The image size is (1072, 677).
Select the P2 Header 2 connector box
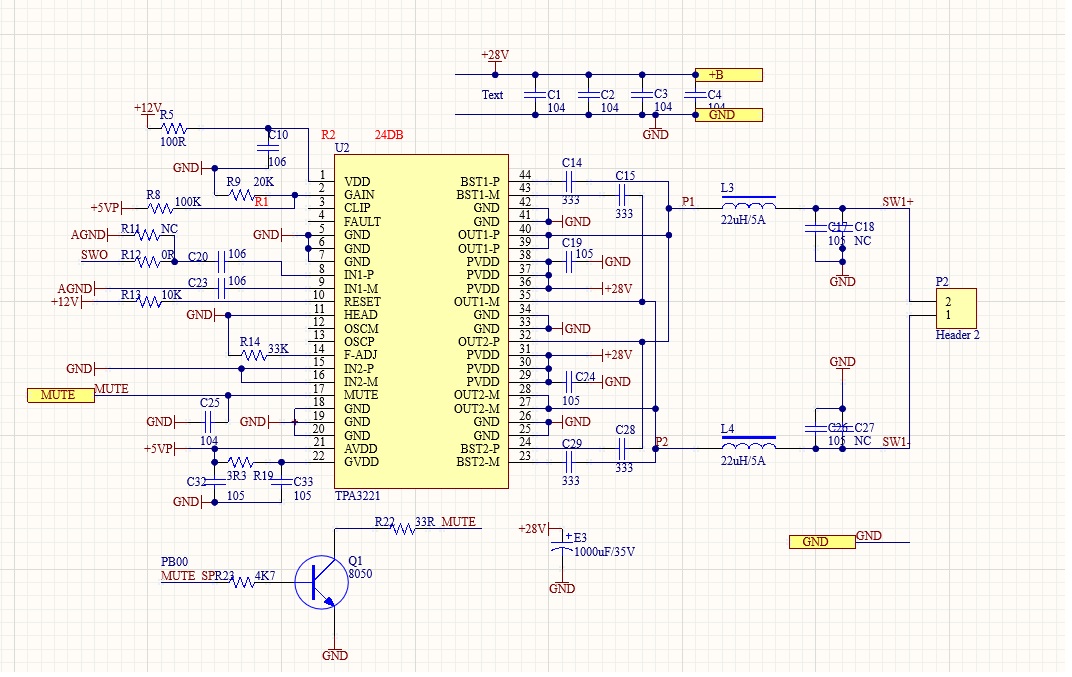click(x=956, y=308)
